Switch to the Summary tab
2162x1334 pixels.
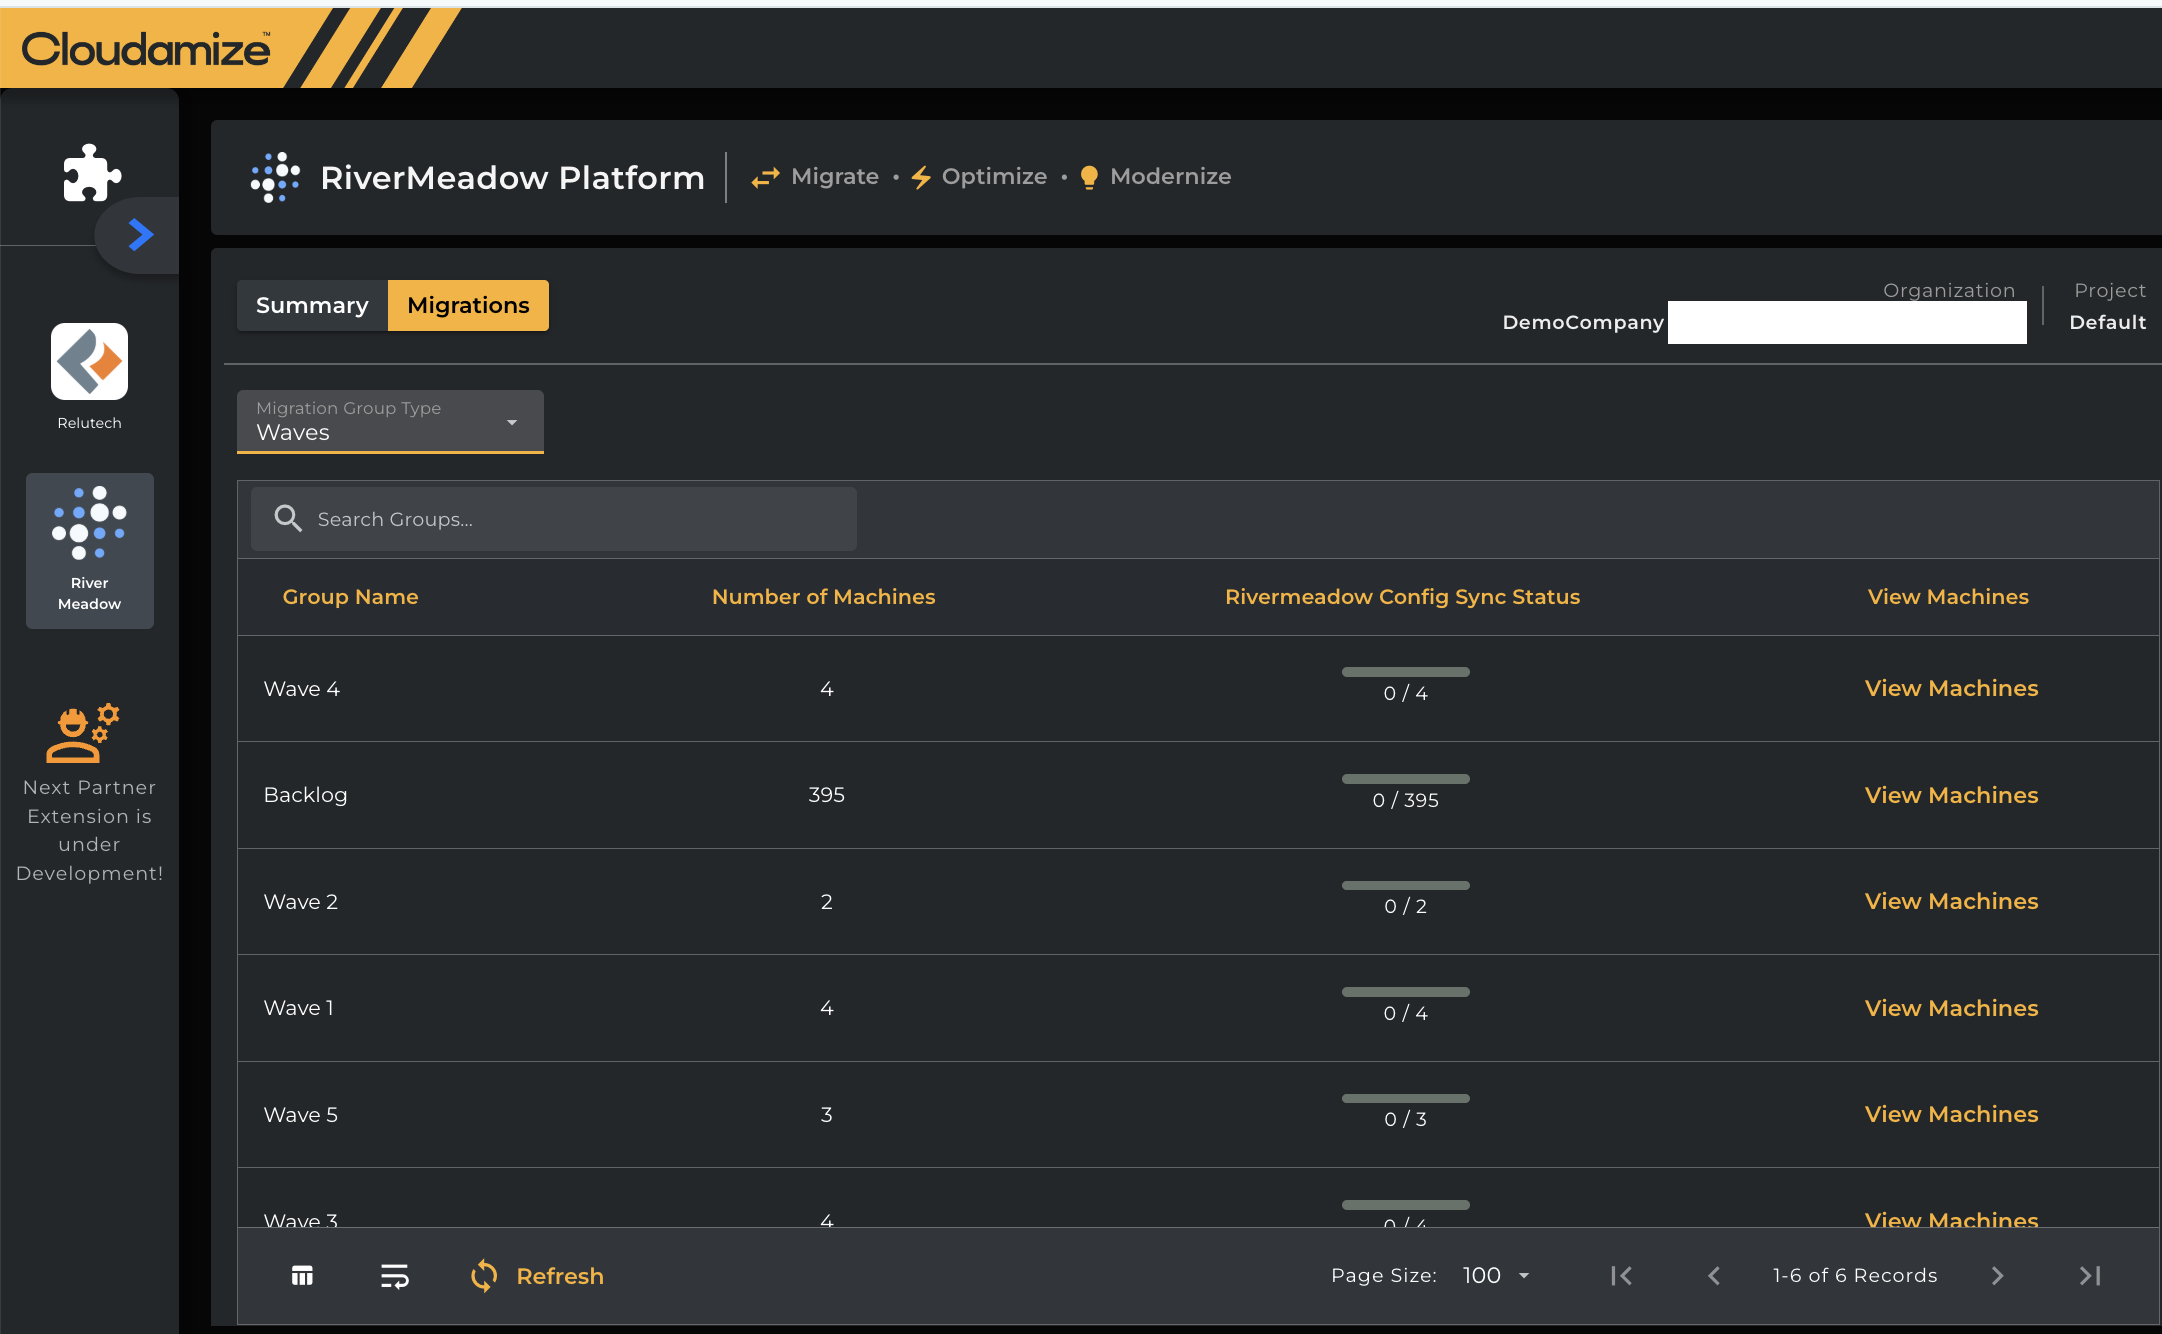click(312, 305)
